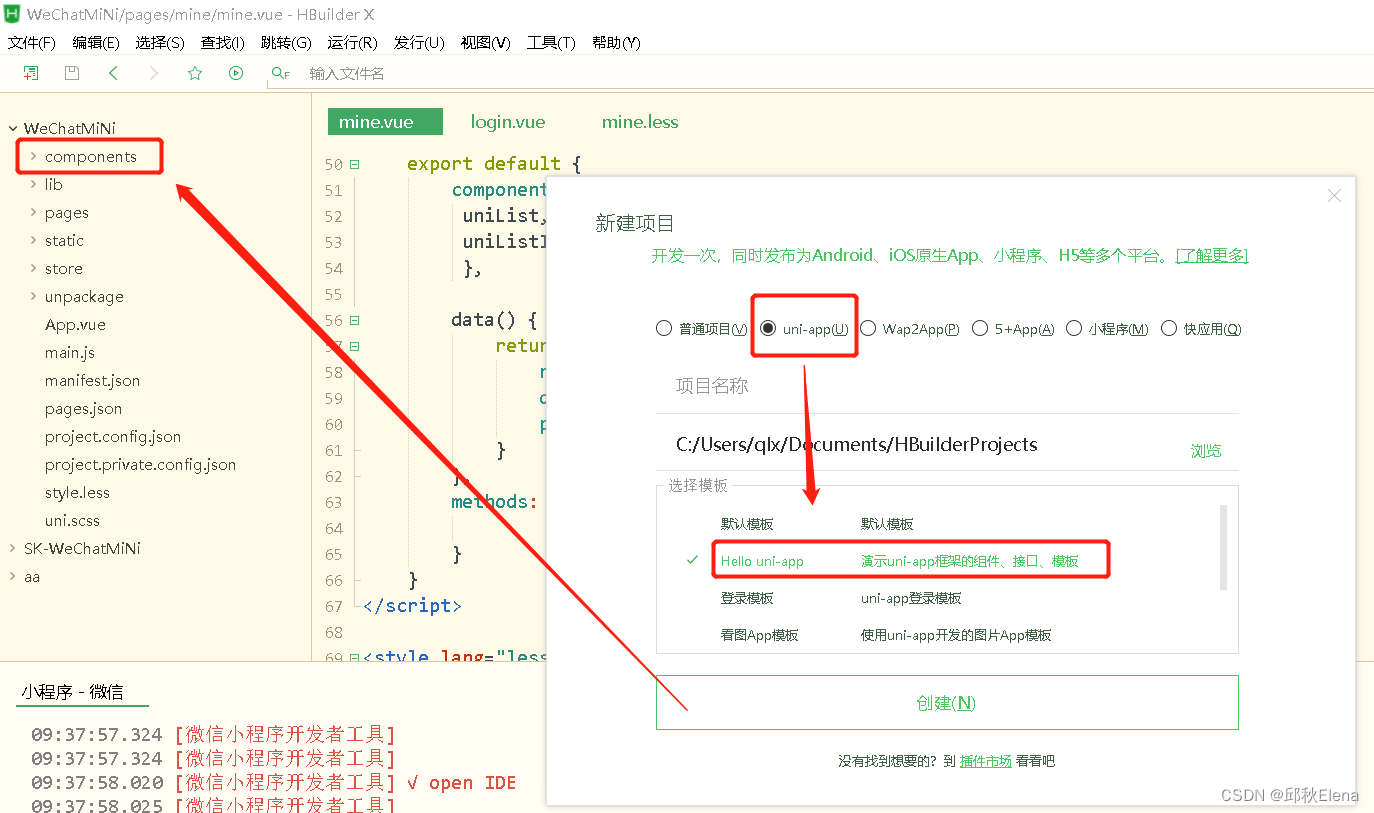The width and height of the screenshot is (1374, 813).
Task: Click the 创建(N) button
Action: (947, 703)
